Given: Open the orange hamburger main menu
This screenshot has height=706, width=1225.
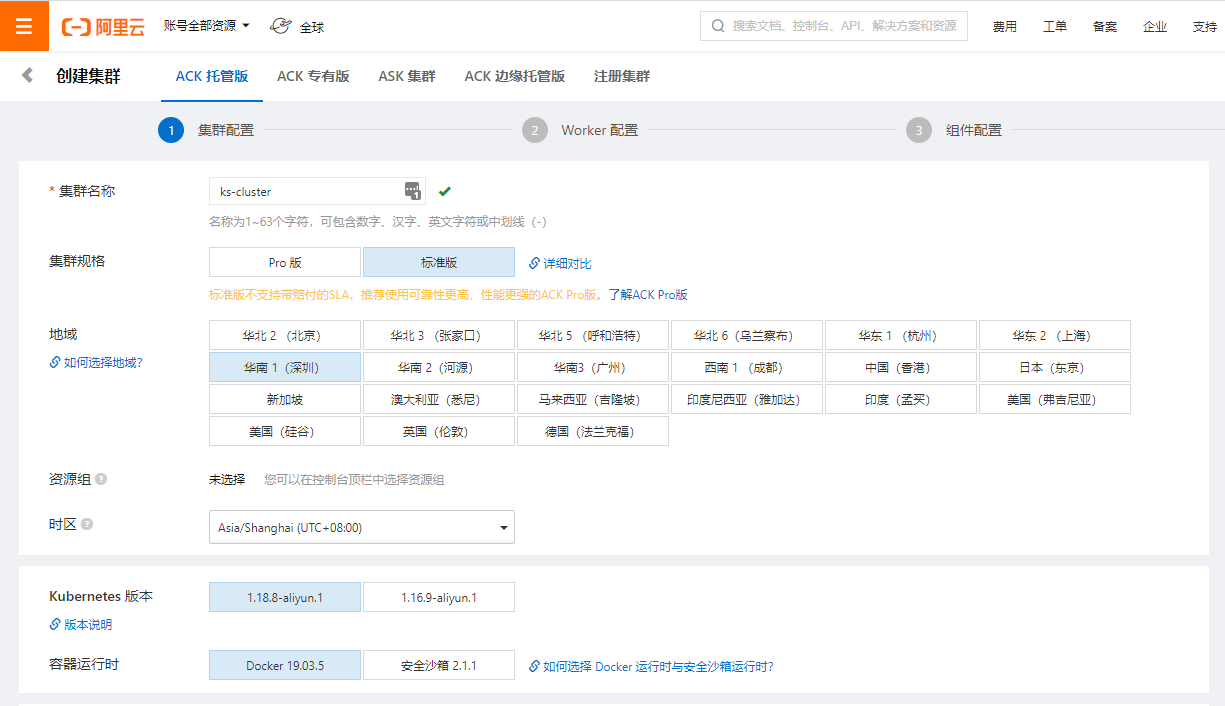Looking at the screenshot, I should 24,26.
